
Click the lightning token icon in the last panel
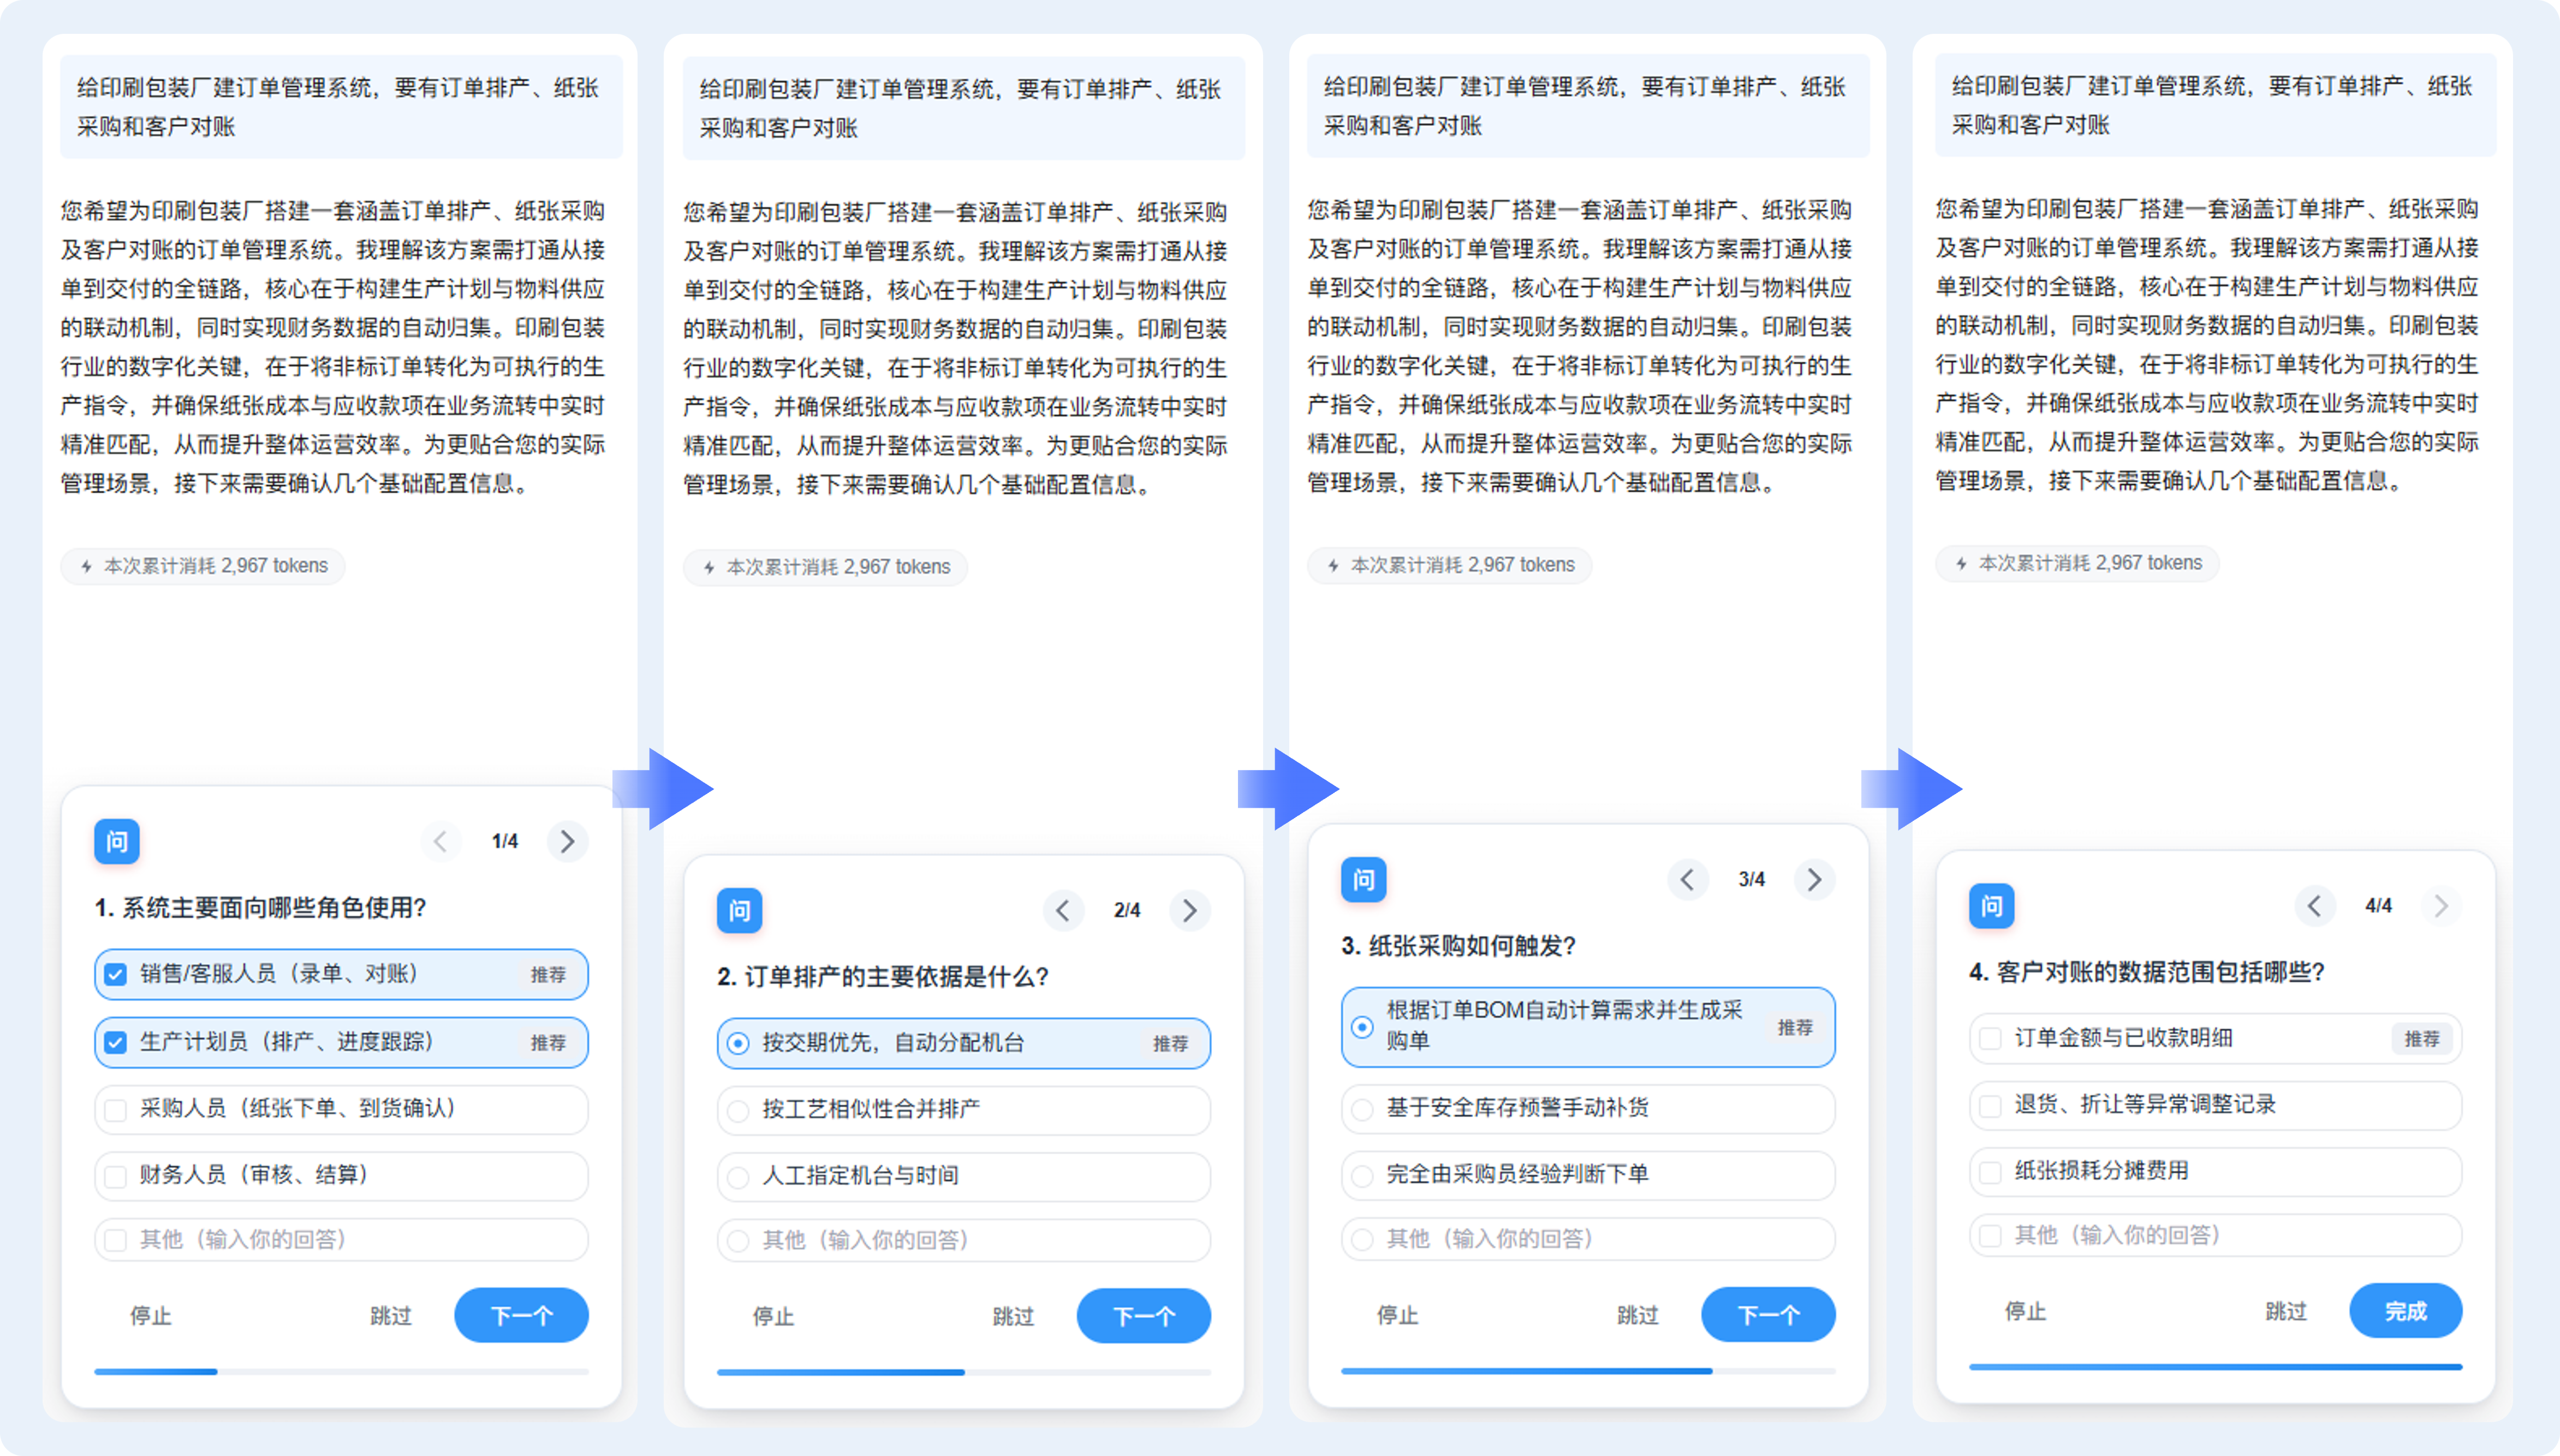pyautogui.click(x=1962, y=563)
